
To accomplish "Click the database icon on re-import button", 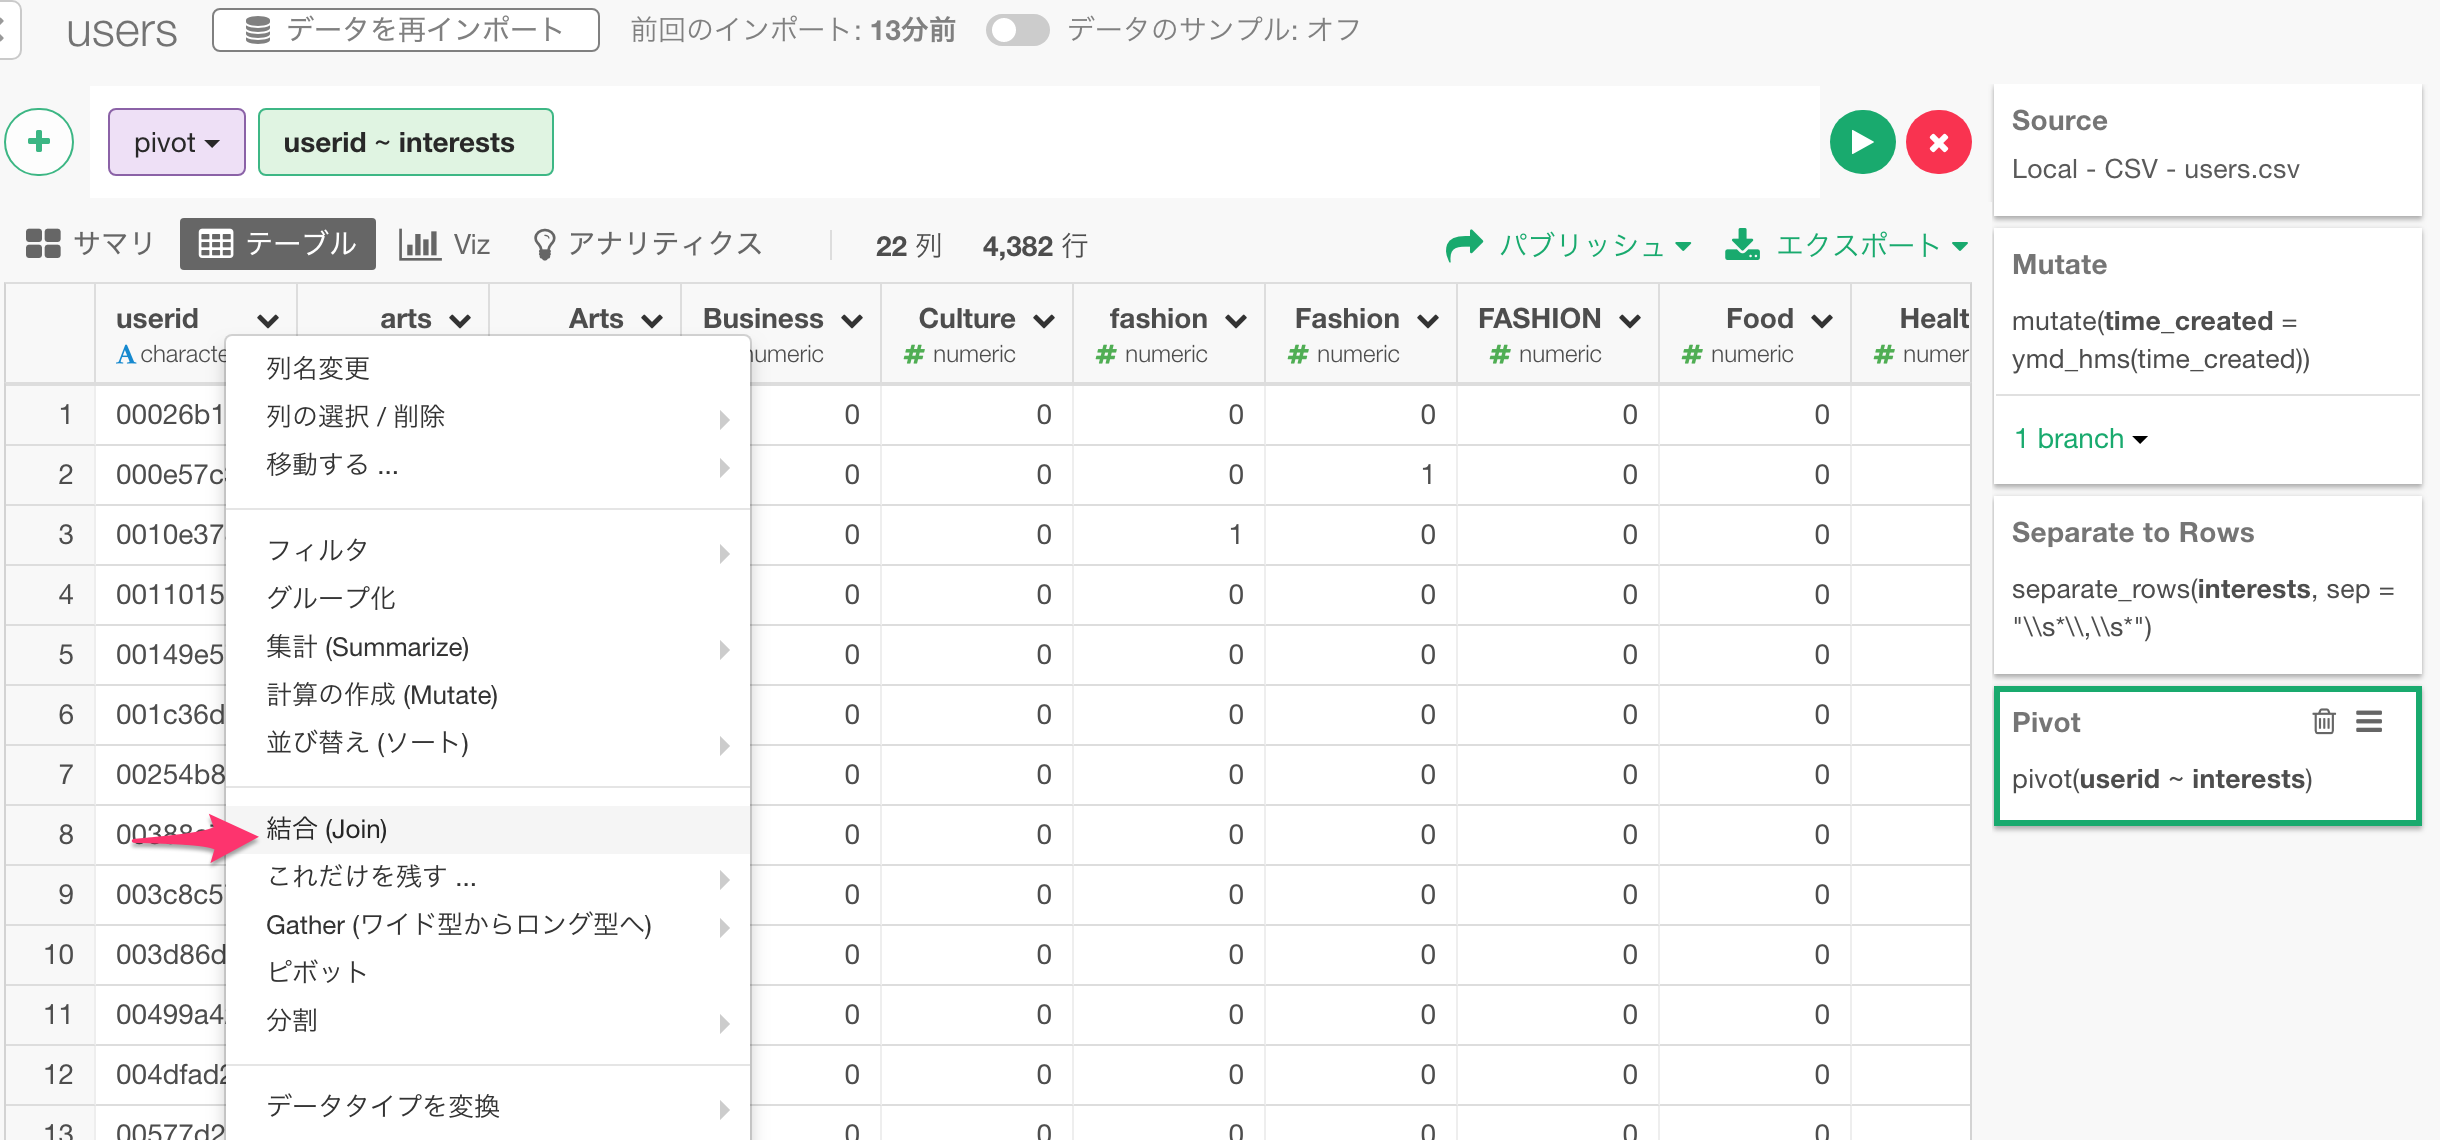I will [x=257, y=30].
